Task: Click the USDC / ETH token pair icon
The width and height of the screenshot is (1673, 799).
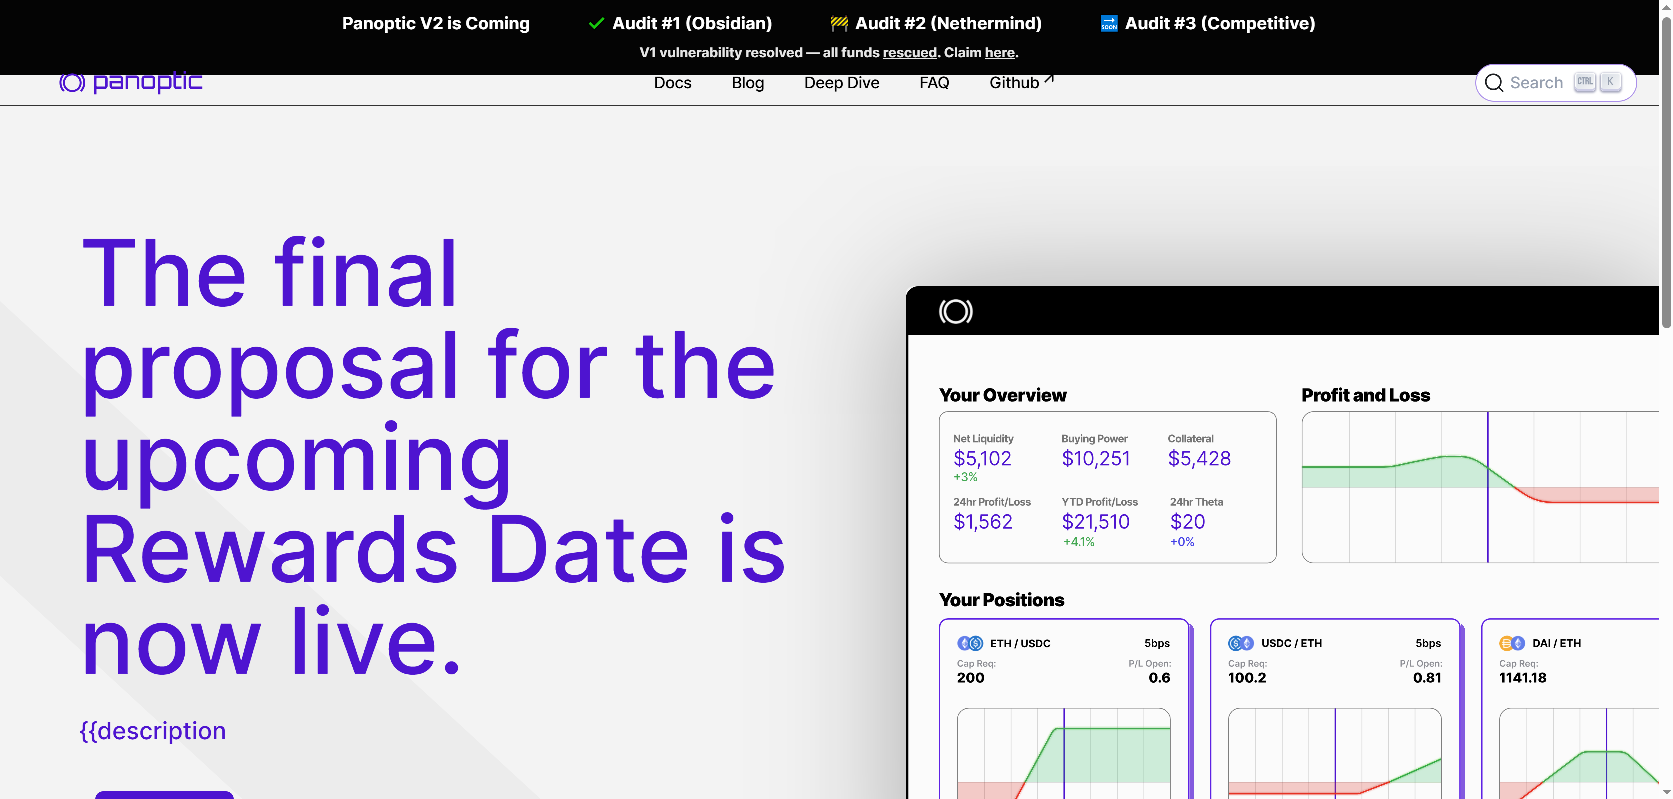Action: (x=1241, y=643)
